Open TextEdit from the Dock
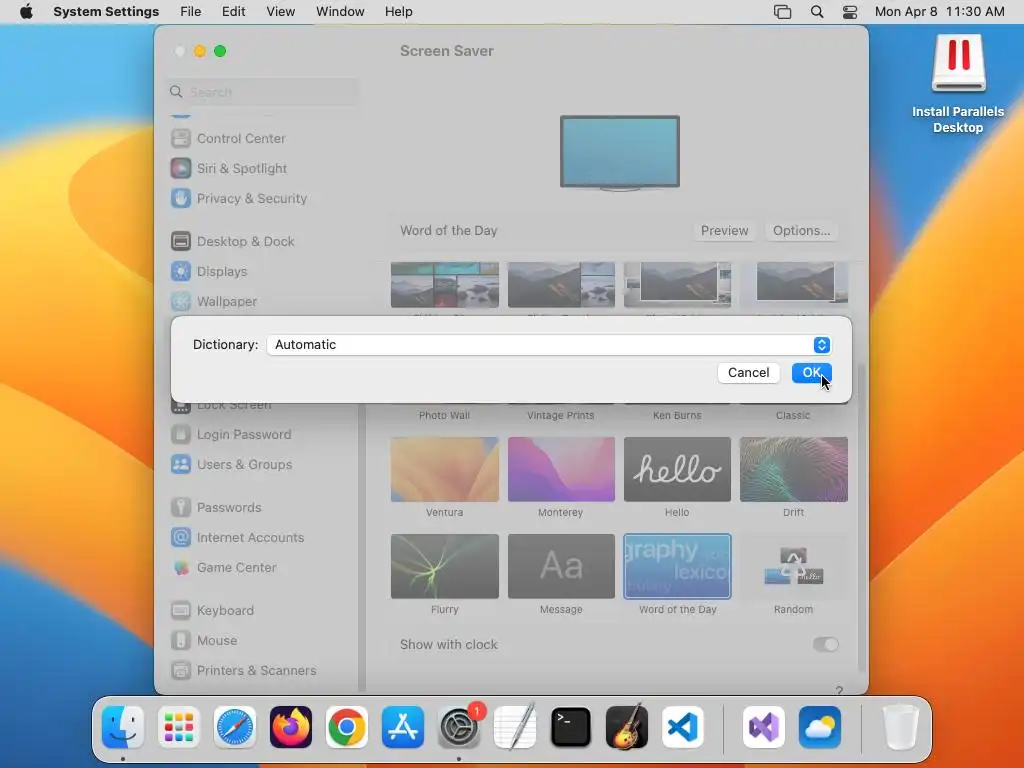The height and width of the screenshot is (768, 1024). click(515, 728)
